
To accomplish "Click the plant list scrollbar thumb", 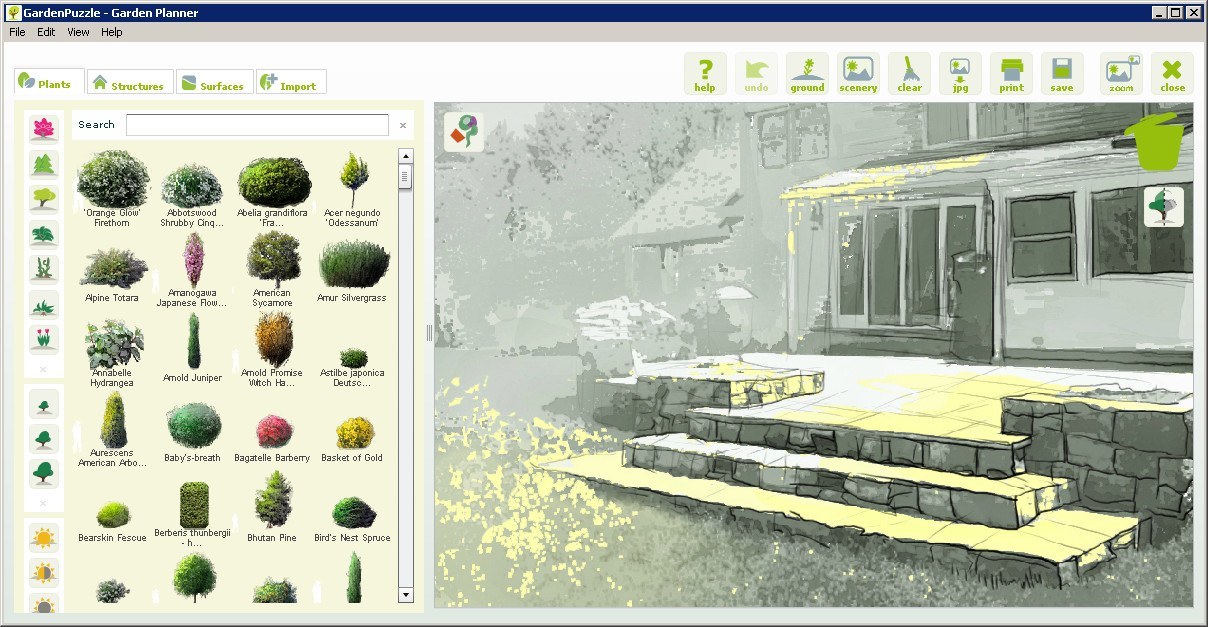I will pos(406,176).
